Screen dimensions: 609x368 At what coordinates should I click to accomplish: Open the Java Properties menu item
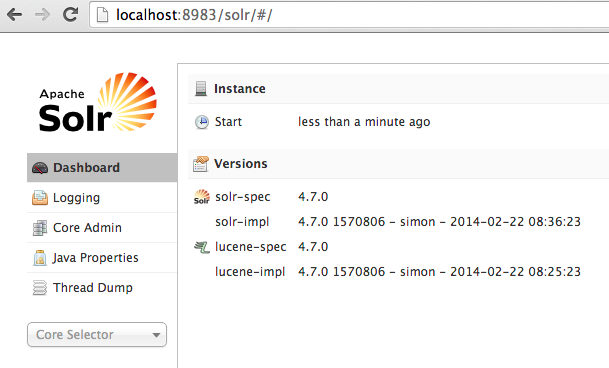[102, 258]
